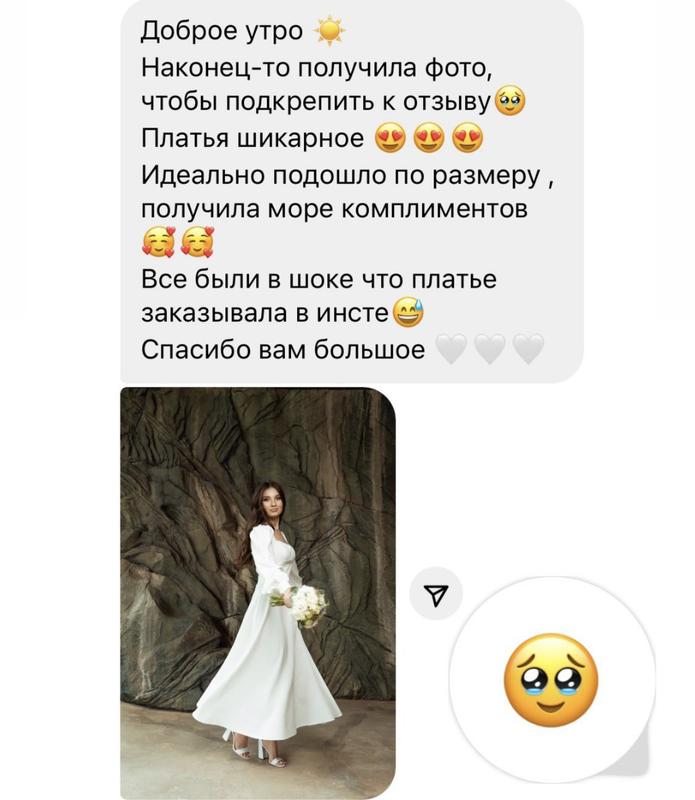
Task: Select the rightmost heart-eyes emoji
Action: 467,138
